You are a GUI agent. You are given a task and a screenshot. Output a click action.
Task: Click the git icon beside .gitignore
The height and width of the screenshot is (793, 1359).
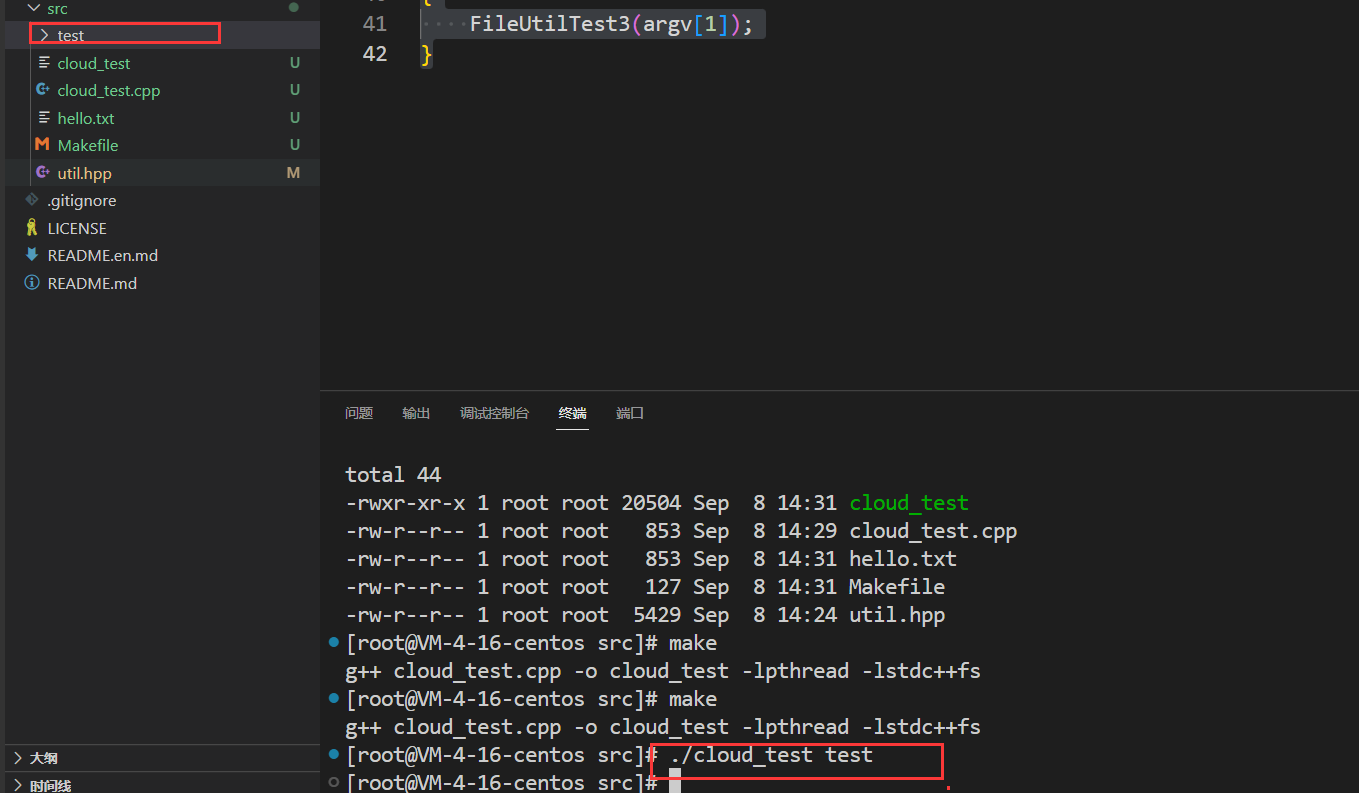(32, 200)
